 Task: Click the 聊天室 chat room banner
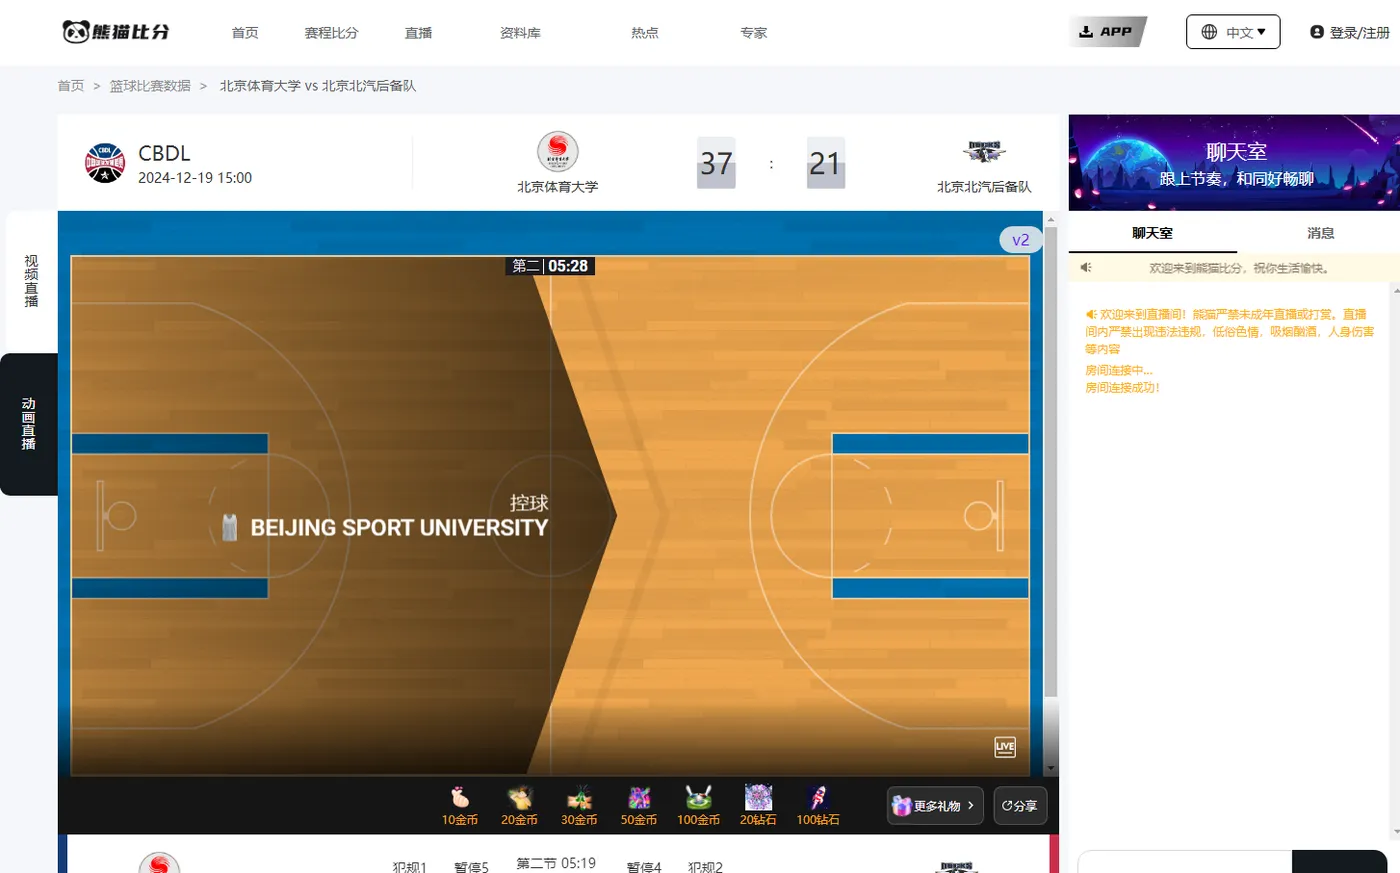1234,163
